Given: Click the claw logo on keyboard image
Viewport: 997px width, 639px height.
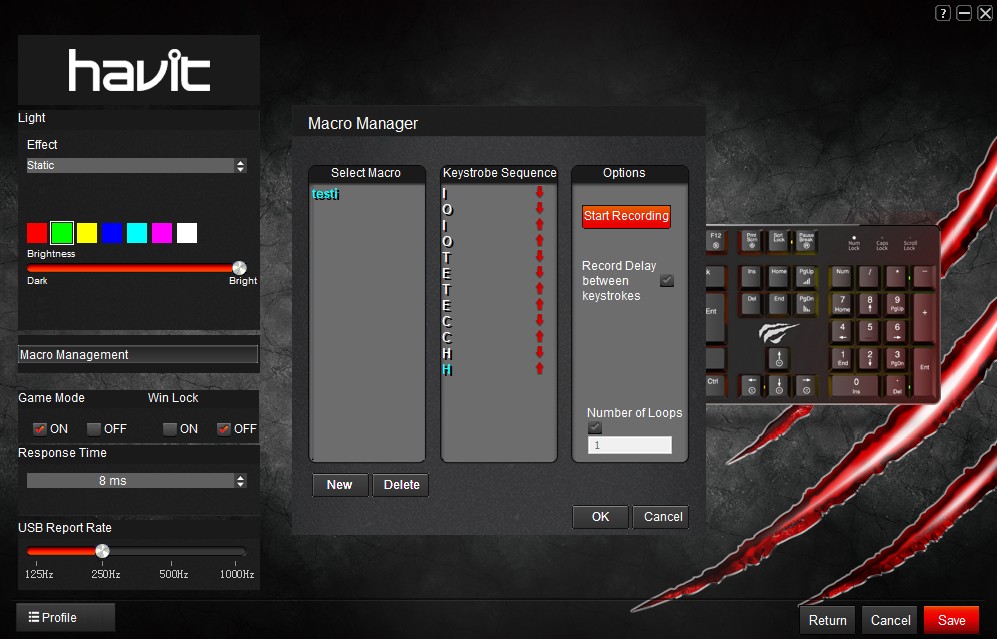Looking at the screenshot, I should (x=778, y=331).
